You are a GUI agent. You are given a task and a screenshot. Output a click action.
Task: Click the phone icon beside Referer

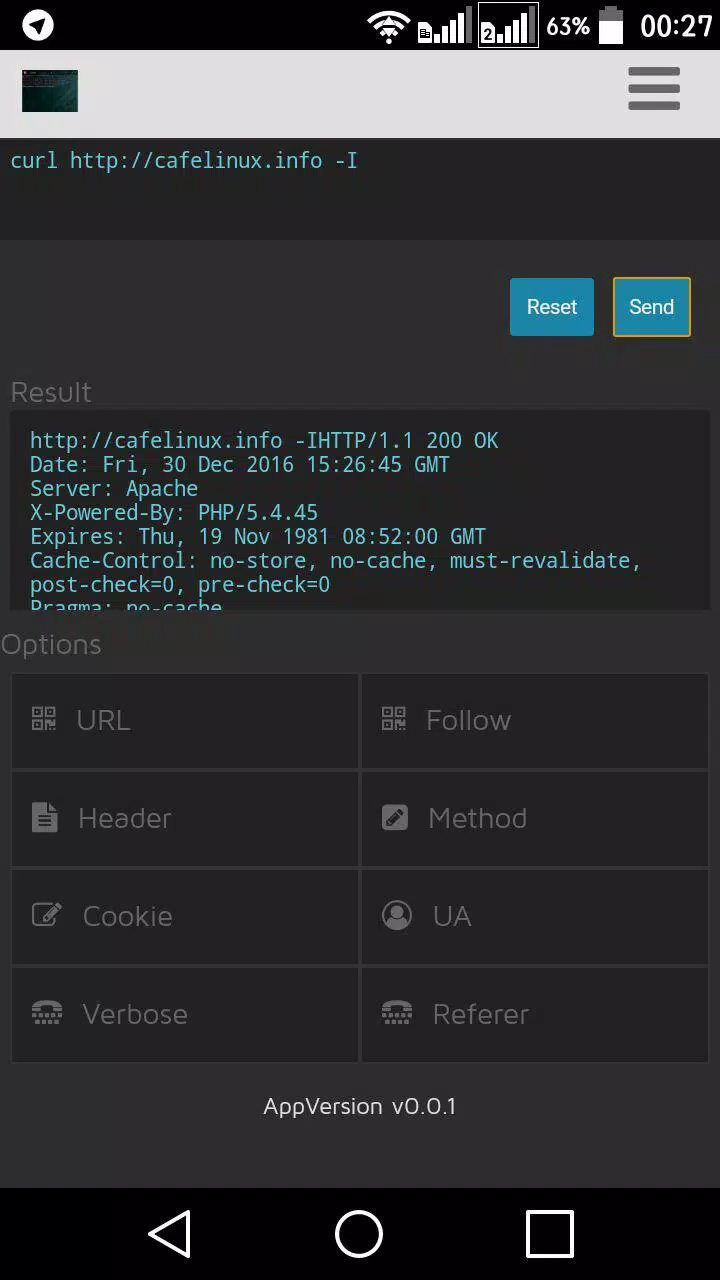tap(397, 1013)
